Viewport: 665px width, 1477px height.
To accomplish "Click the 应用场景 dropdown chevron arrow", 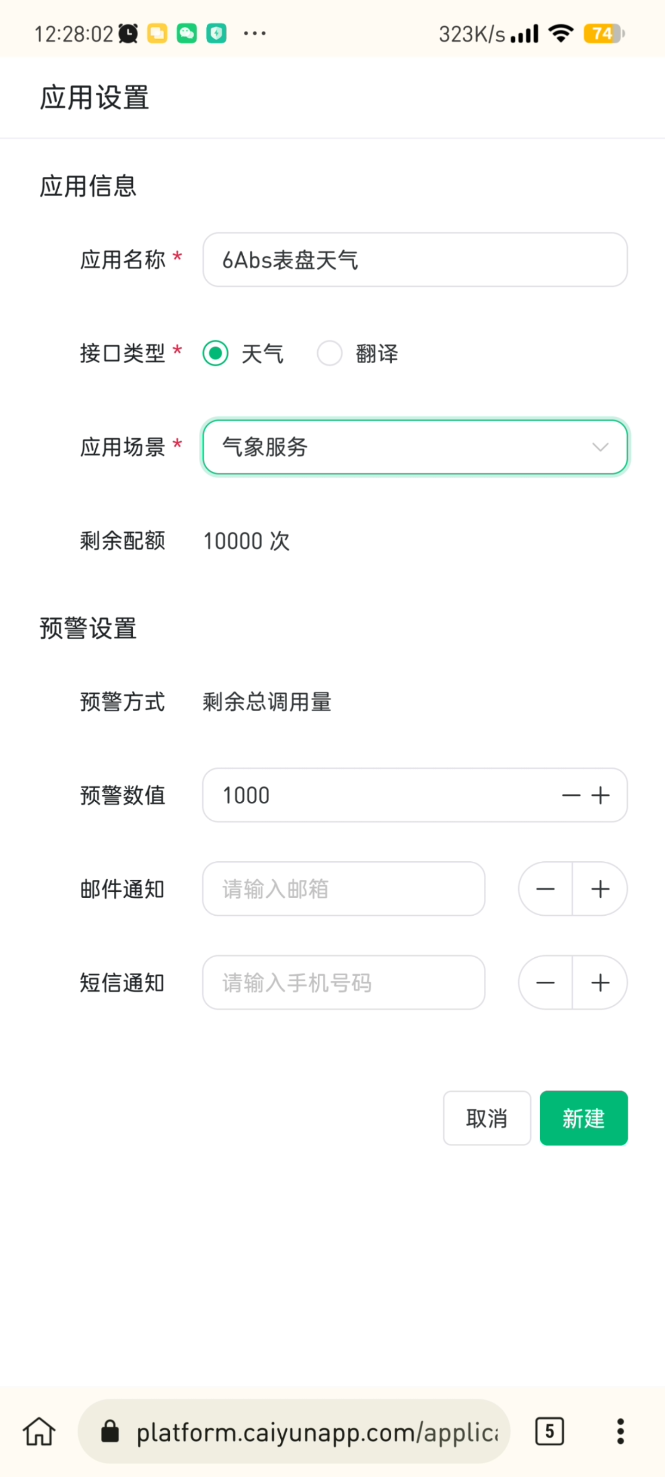I will [x=600, y=447].
